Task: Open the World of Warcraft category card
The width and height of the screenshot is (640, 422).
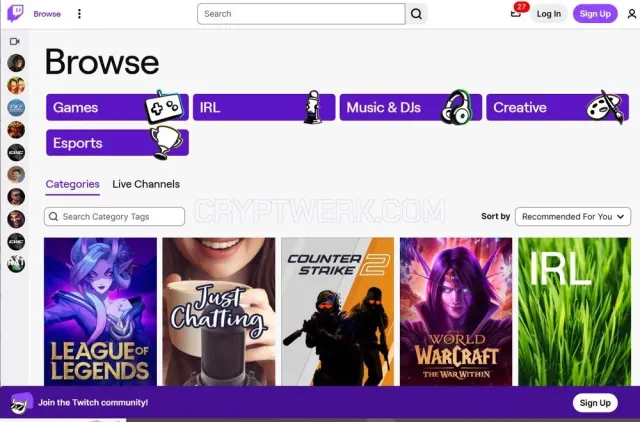Action: pyautogui.click(x=456, y=312)
